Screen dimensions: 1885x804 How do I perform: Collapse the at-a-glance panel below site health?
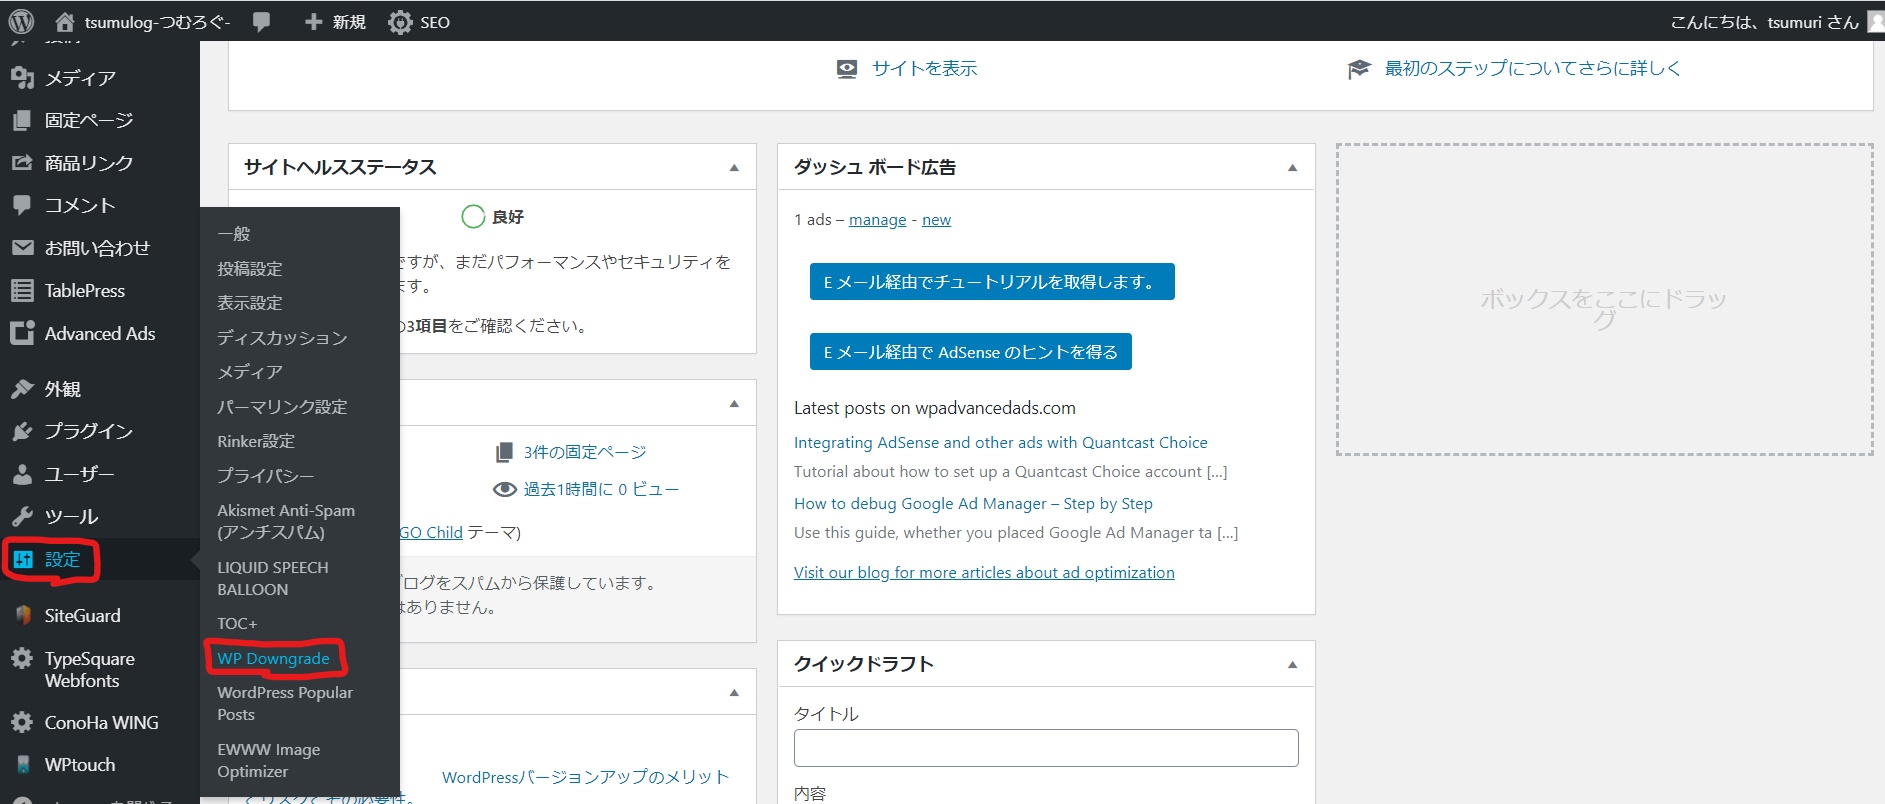click(734, 404)
